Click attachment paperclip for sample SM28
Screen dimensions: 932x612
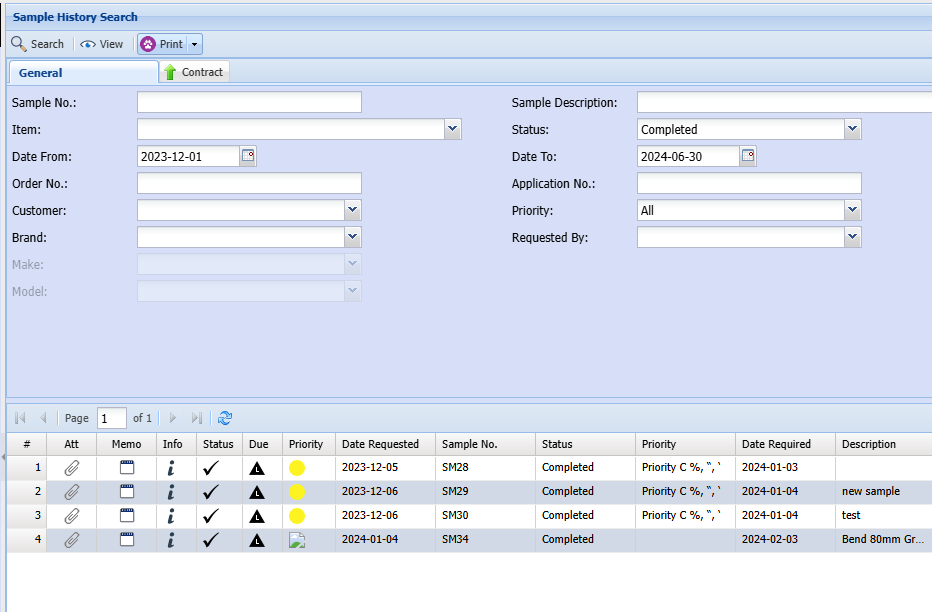click(x=71, y=467)
